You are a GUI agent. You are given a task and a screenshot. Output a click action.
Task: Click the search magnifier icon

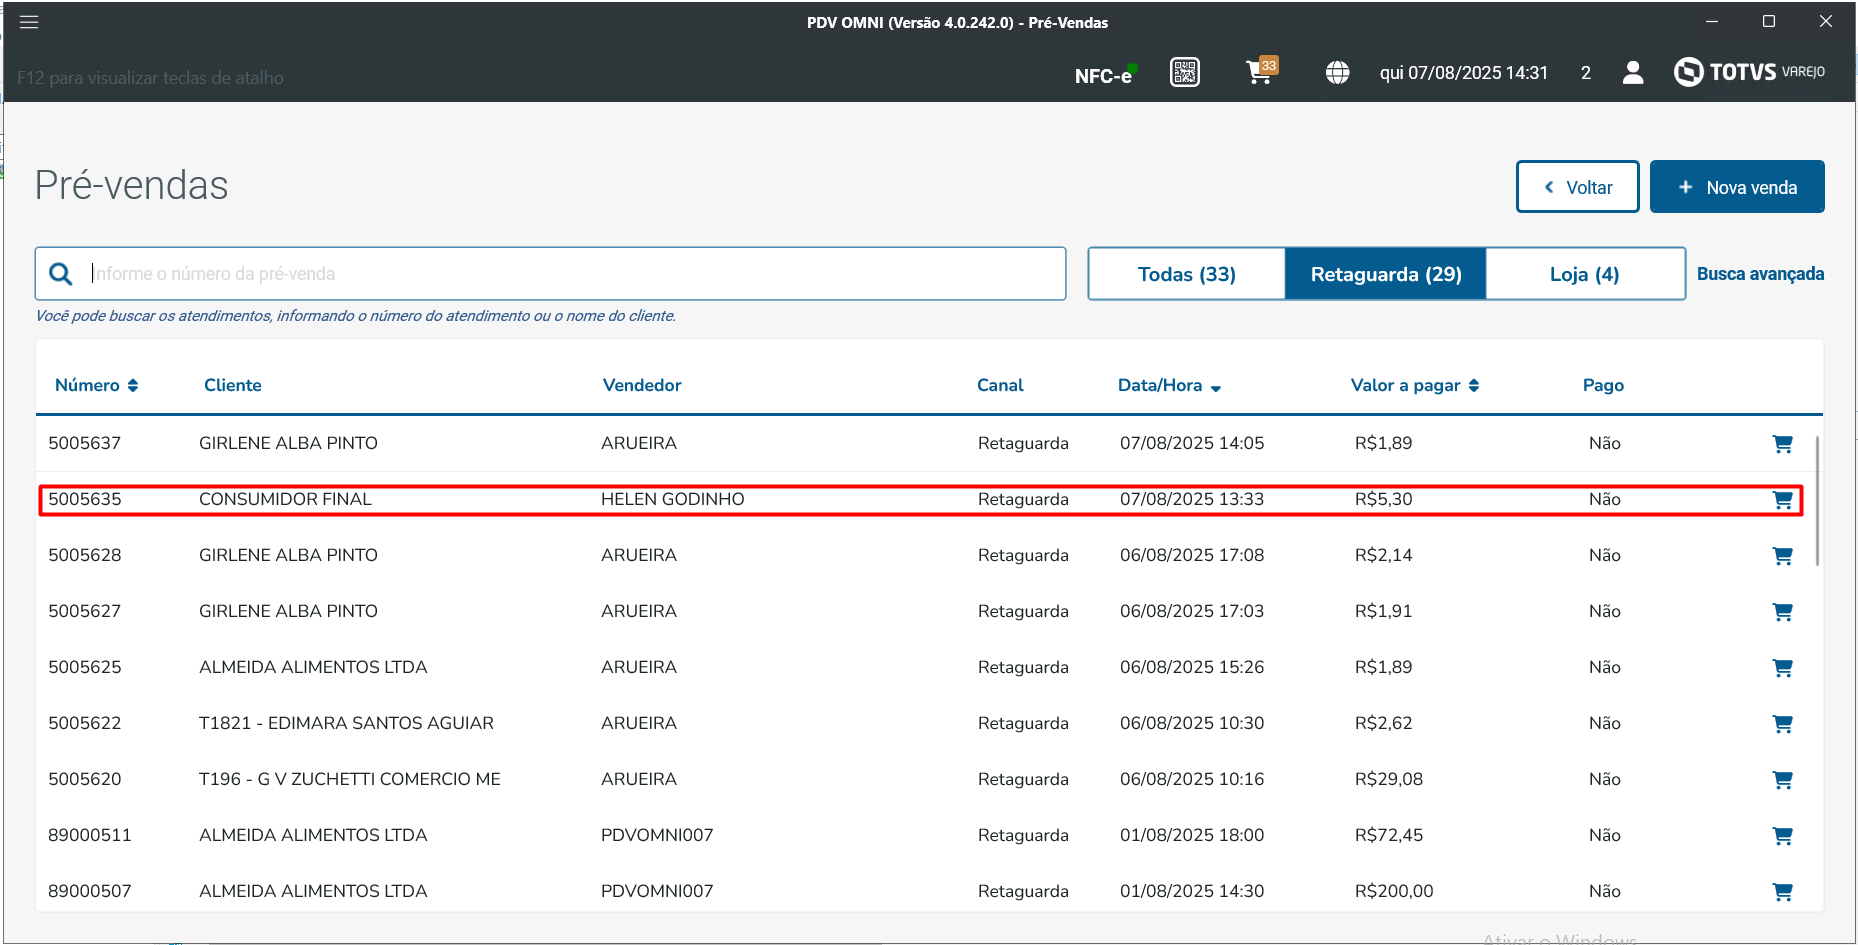pyautogui.click(x=61, y=274)
